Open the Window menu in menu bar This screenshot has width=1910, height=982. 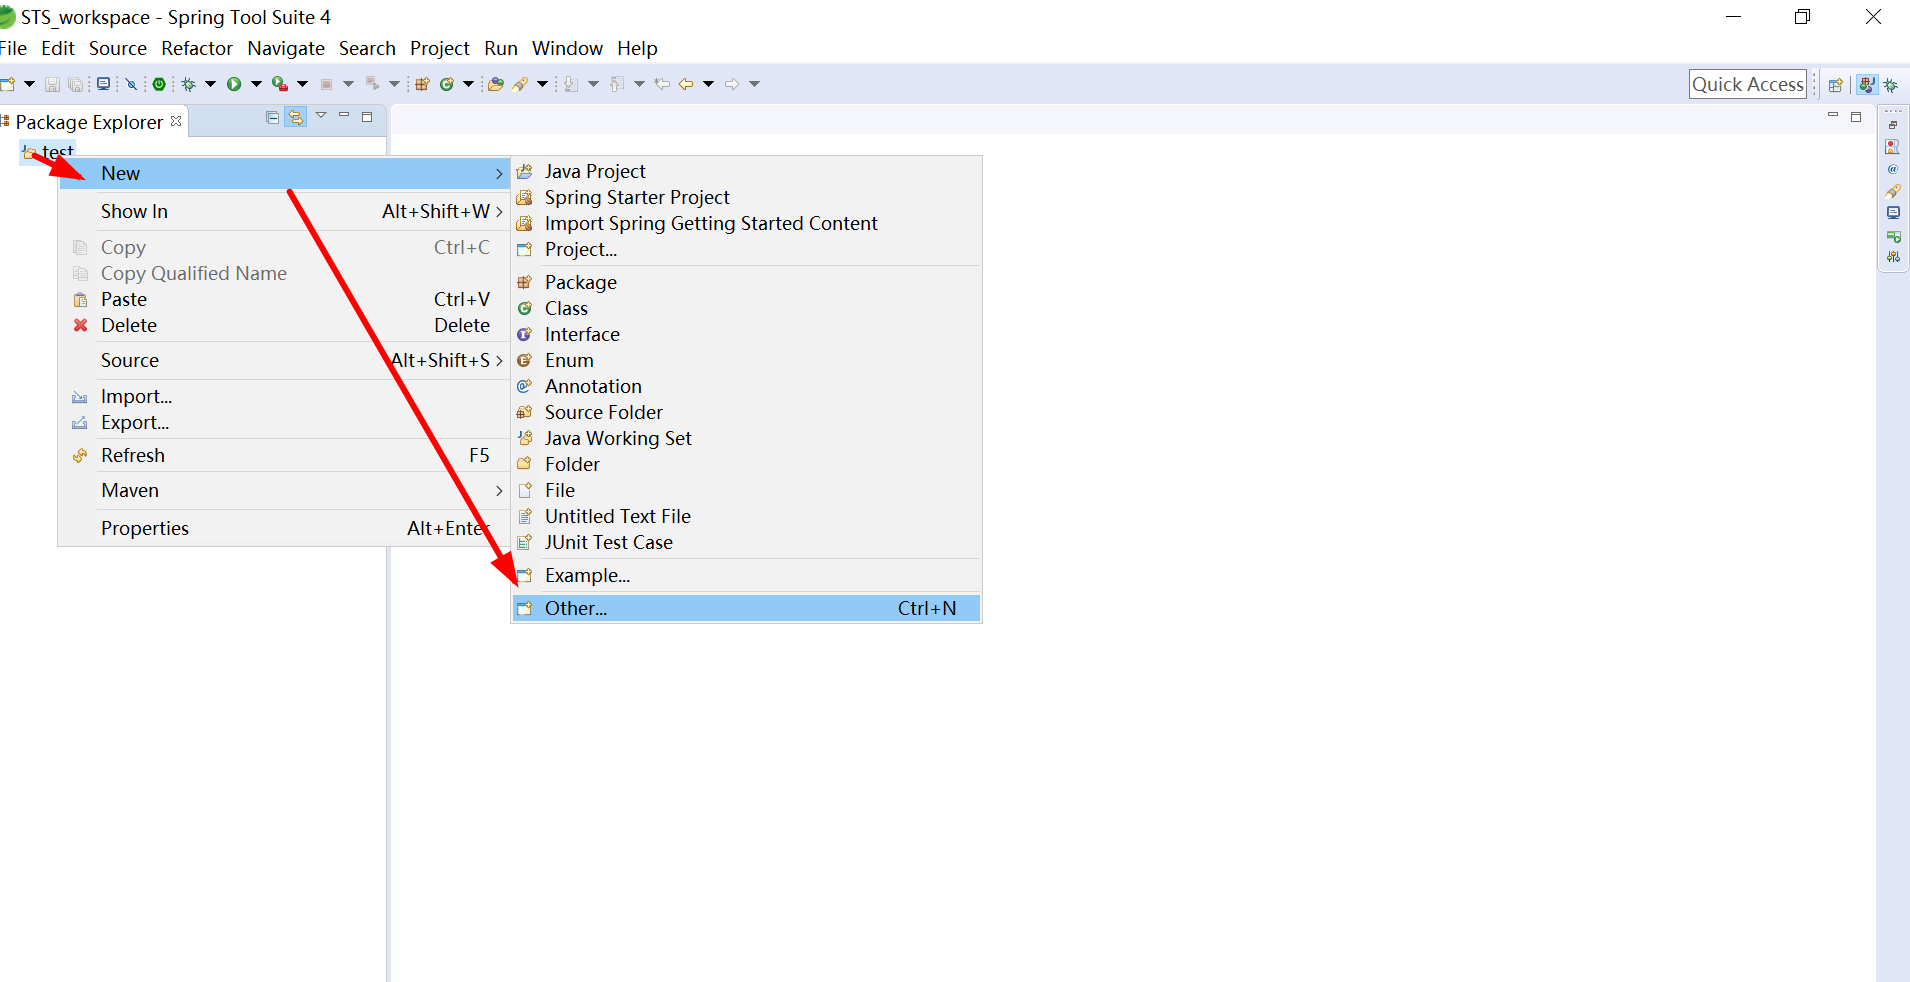coord(567,48)
